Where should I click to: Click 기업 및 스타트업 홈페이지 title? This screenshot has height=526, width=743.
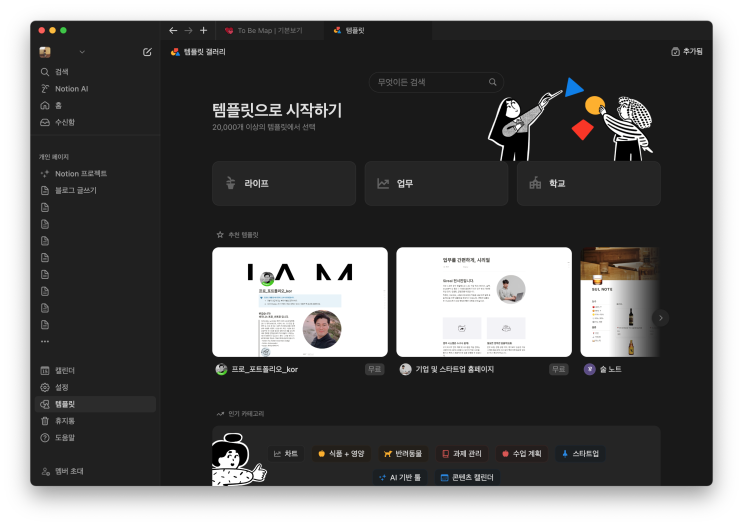[454, 369]
